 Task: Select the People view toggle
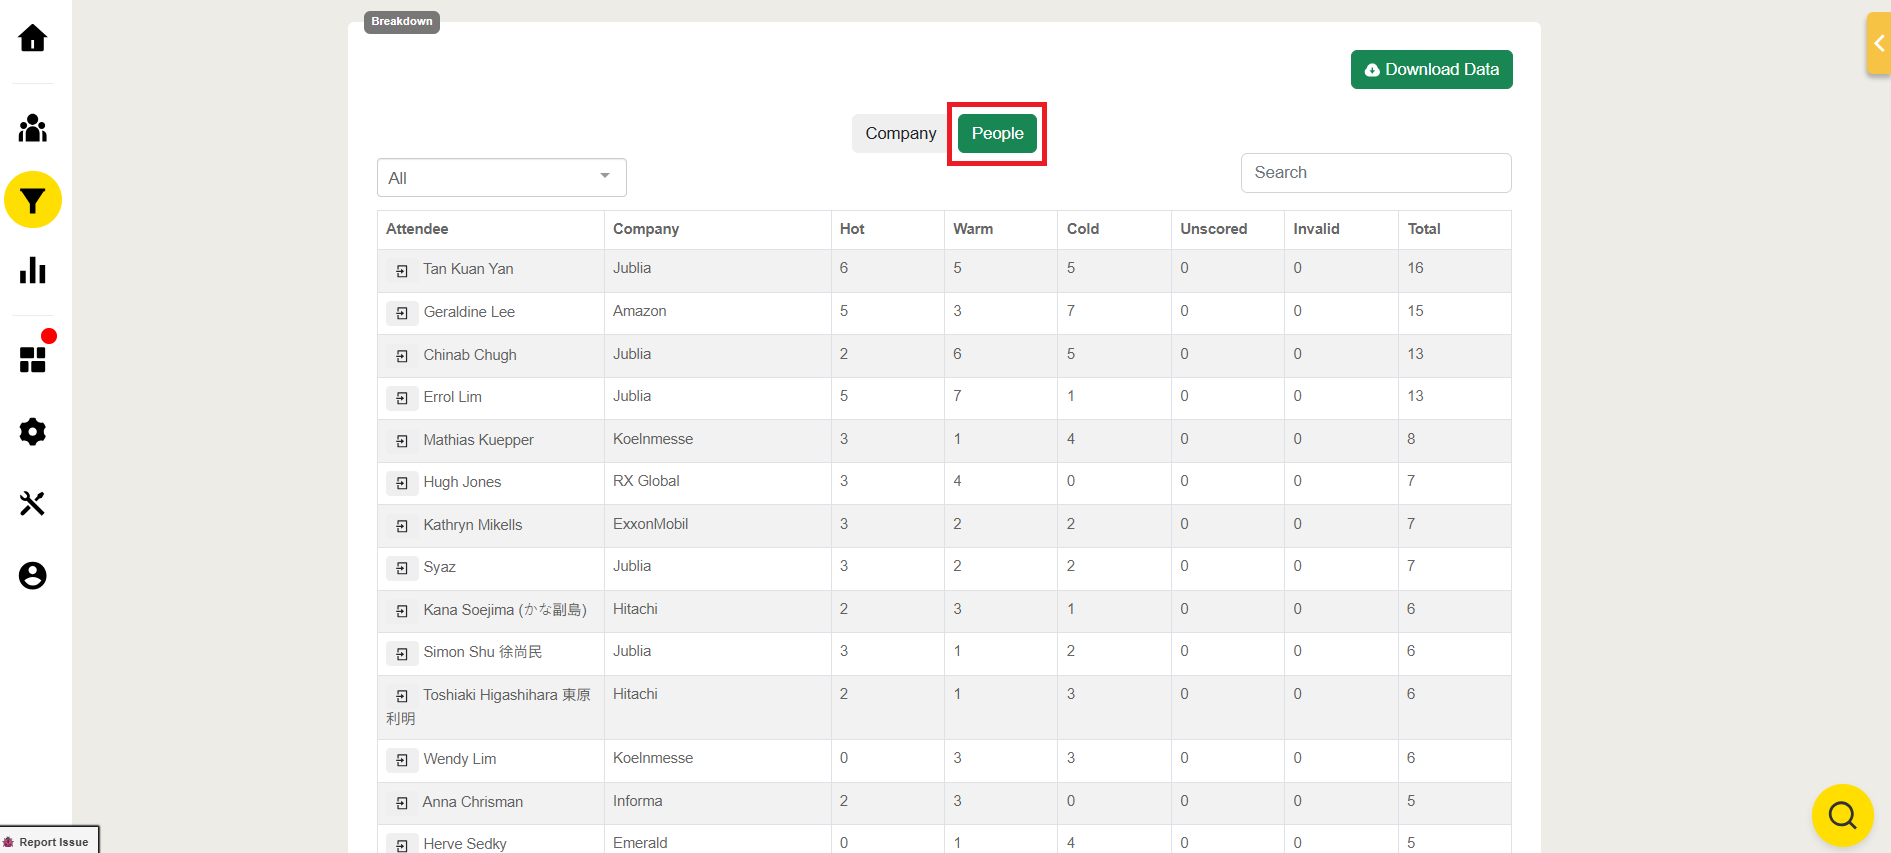click(997, 133)
